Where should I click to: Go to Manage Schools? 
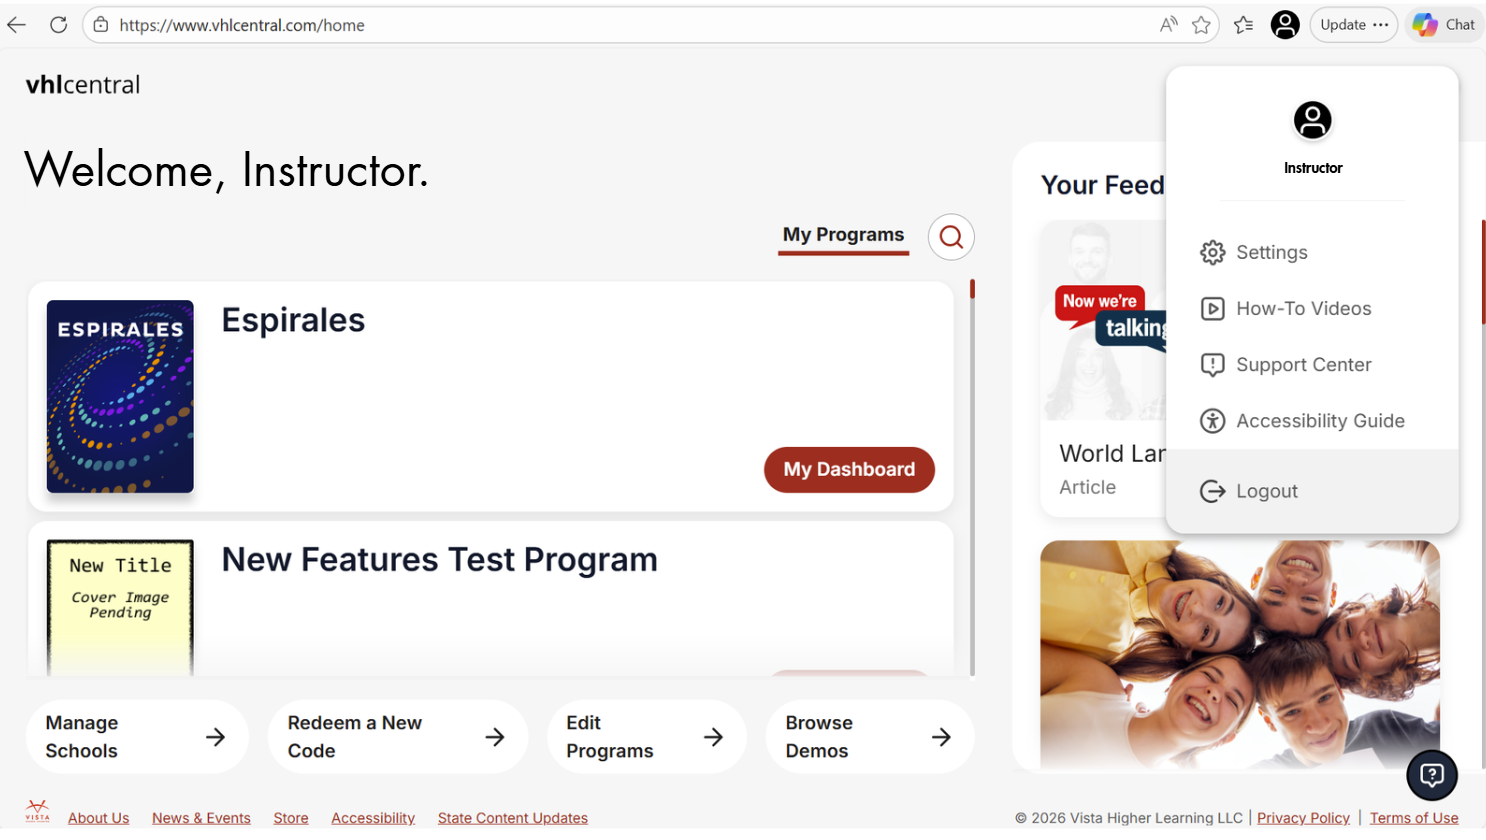136,737
